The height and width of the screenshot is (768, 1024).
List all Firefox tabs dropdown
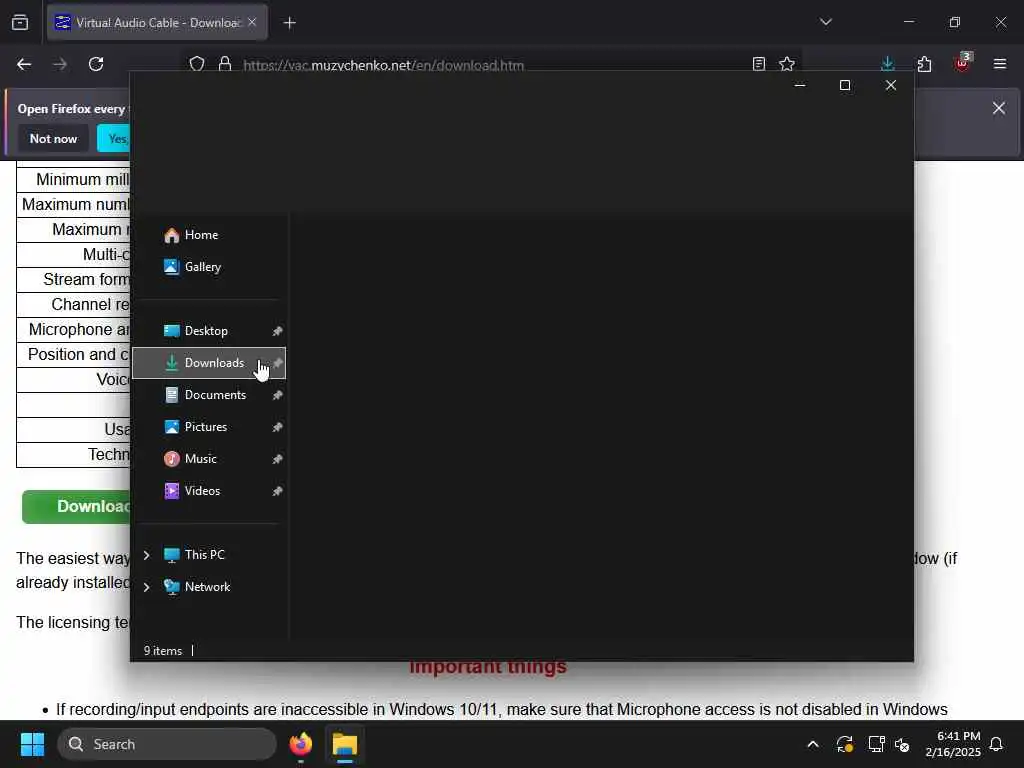(x=825, y=22)
